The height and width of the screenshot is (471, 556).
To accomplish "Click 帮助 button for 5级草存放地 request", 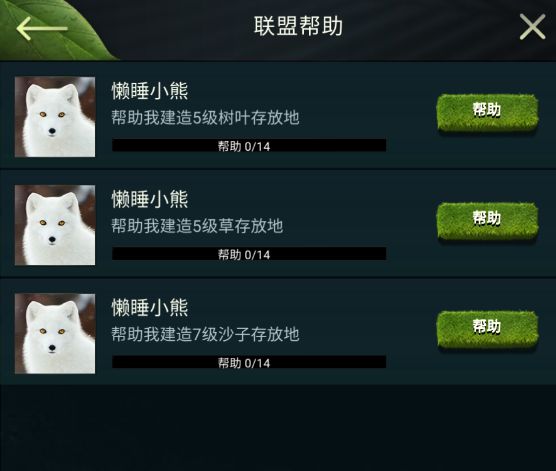I will click(x=488, y=221).
